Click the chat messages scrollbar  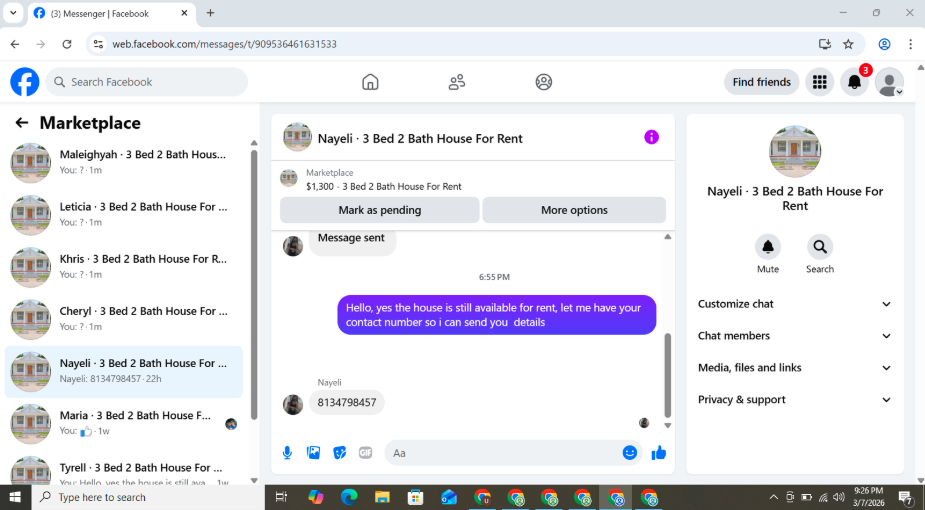point(668,375)
